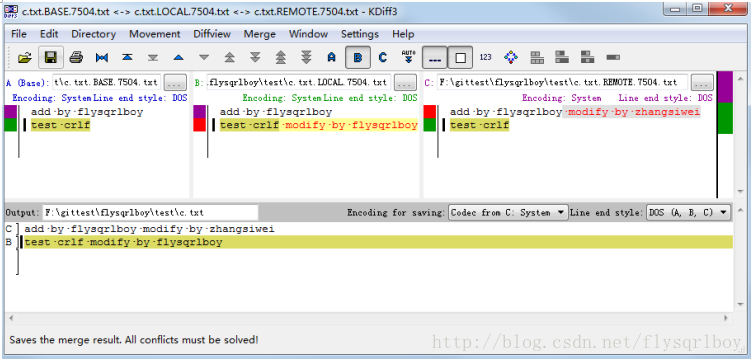753x362 pixels.
Task: Click the colorful four-arrow toolbar icon
Action: [x=511, y=58]
